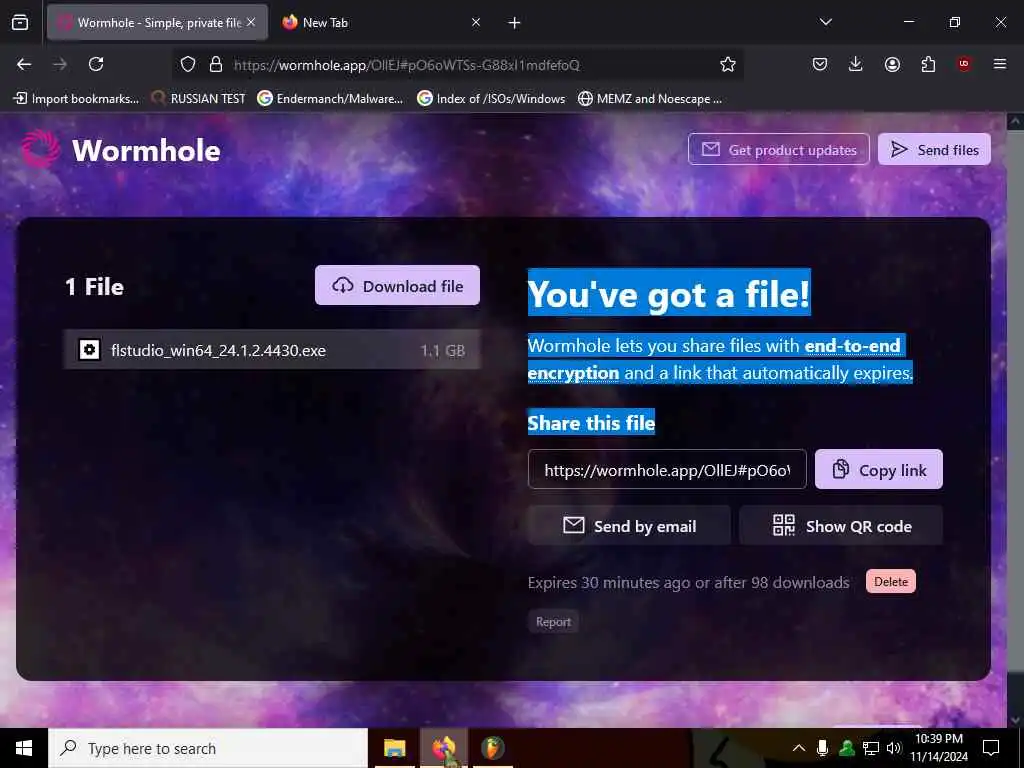Click the Download file button
Image resolution: width=1024 pixels, height=768 pixels.
(397, 285)
